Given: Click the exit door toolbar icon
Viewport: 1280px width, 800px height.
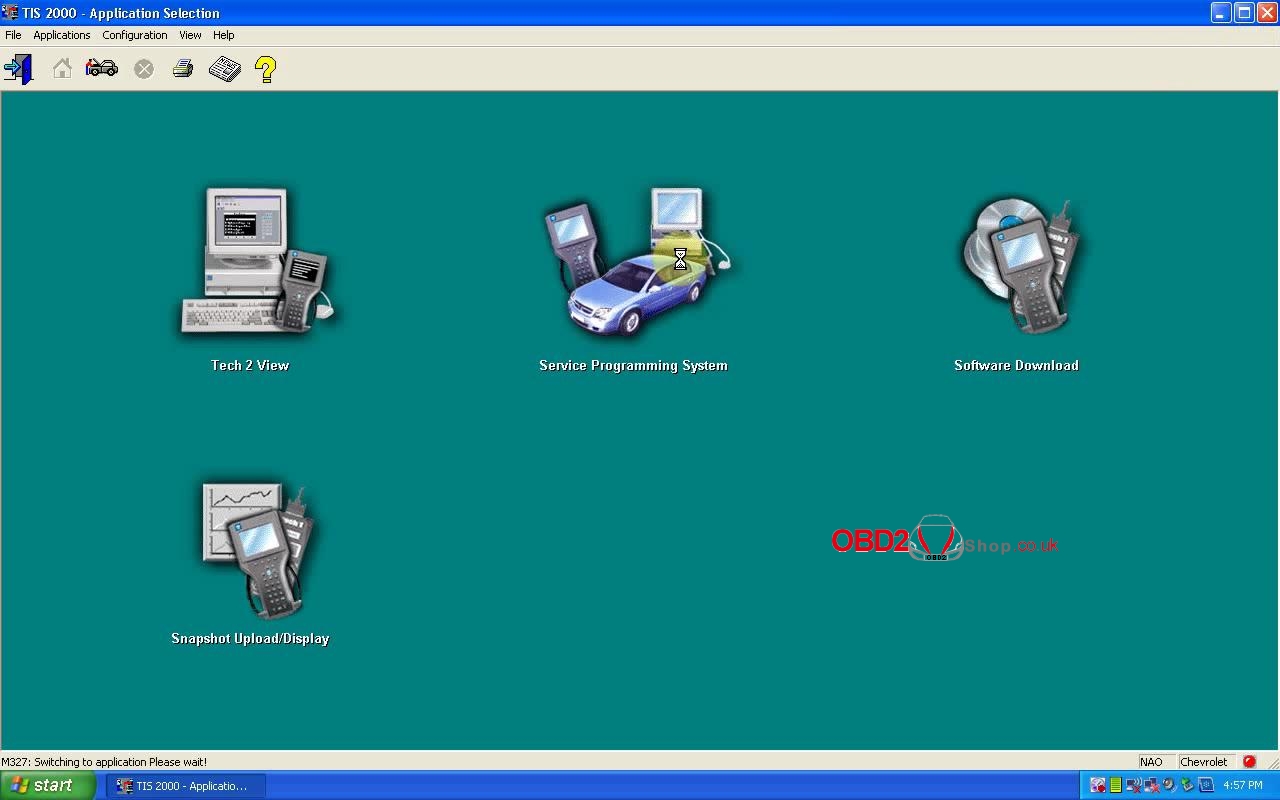Looking at the screenshot, I should pyautogui.click(x=19, y=69).
